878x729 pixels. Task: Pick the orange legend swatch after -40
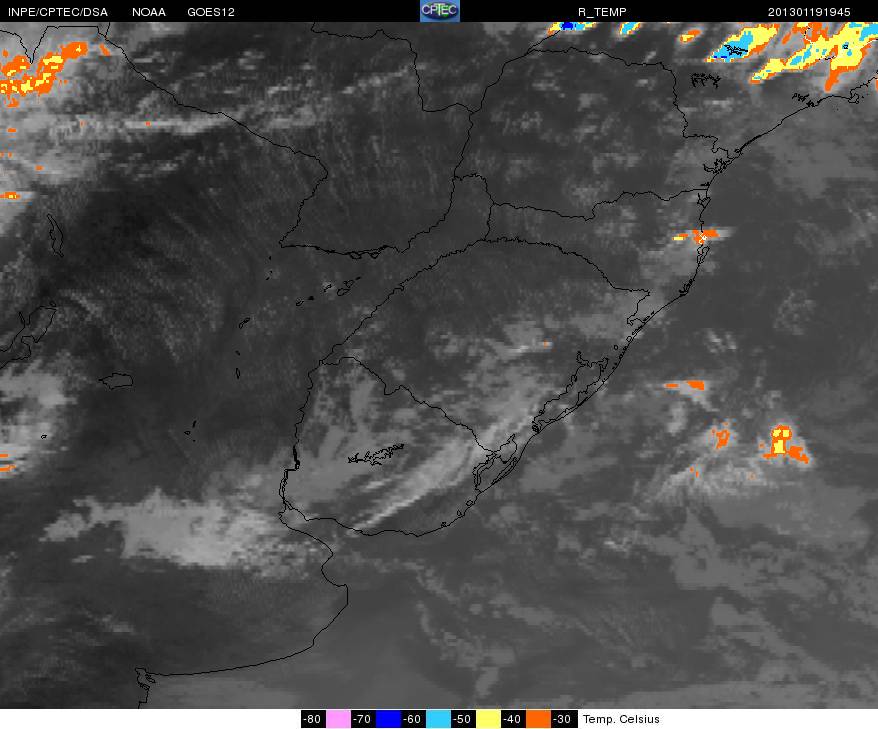(538, 719)
